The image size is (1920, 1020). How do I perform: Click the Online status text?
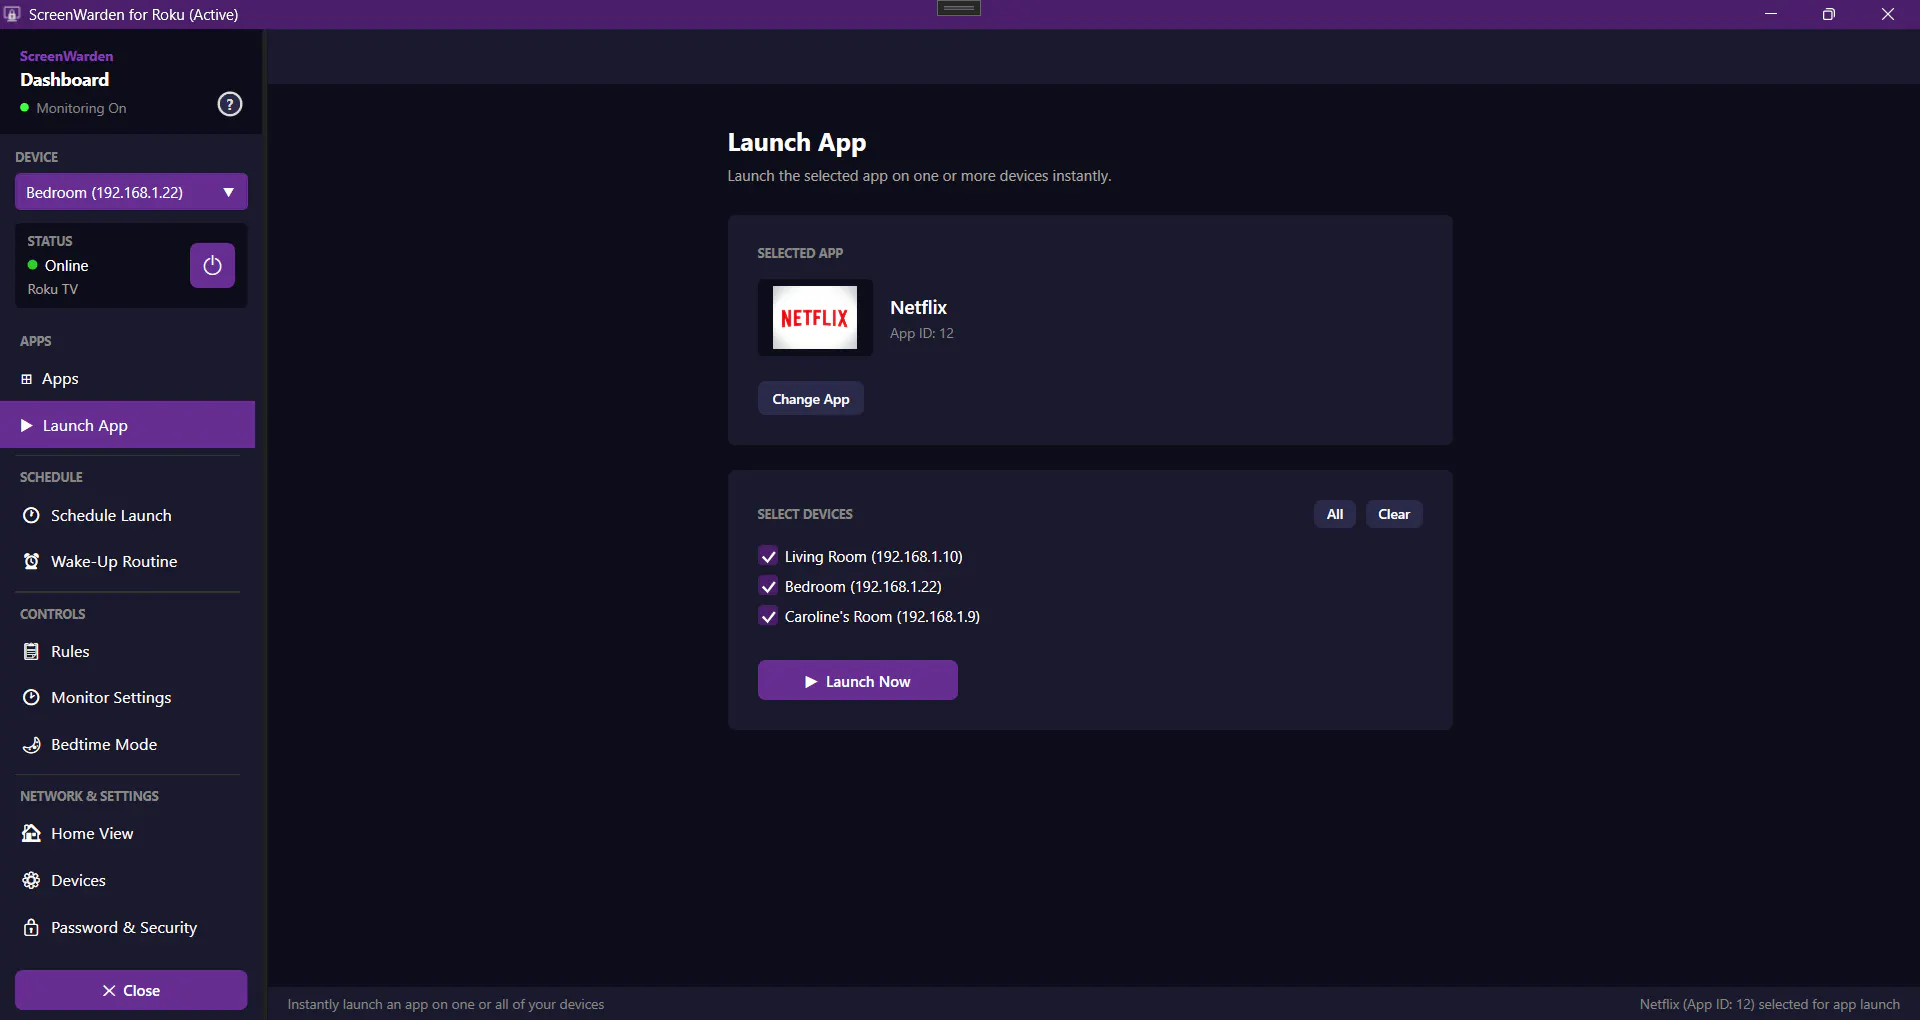[67, 265]
